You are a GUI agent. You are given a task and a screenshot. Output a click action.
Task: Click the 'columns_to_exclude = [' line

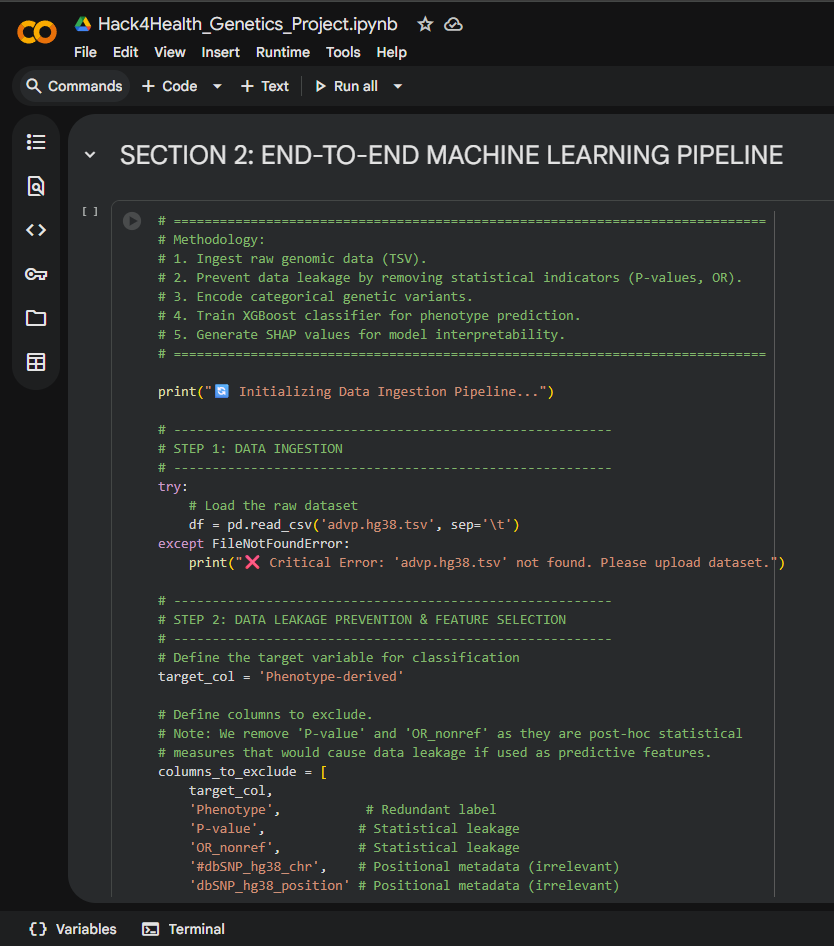tap(243, 772)
